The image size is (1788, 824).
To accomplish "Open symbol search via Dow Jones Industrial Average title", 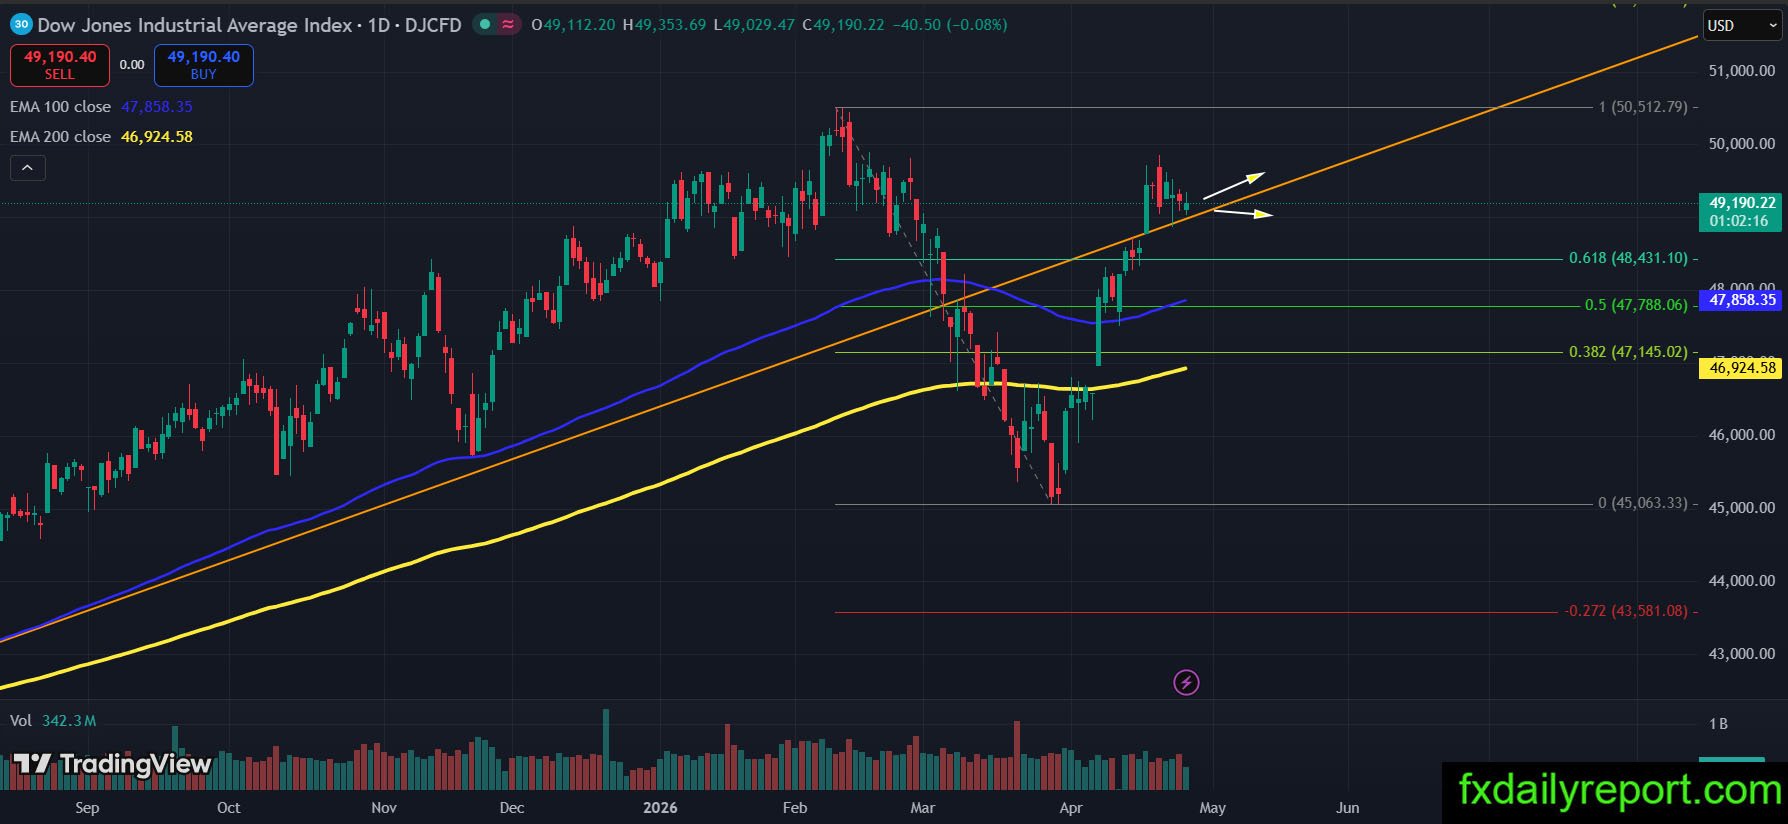I will coord(195,25).
